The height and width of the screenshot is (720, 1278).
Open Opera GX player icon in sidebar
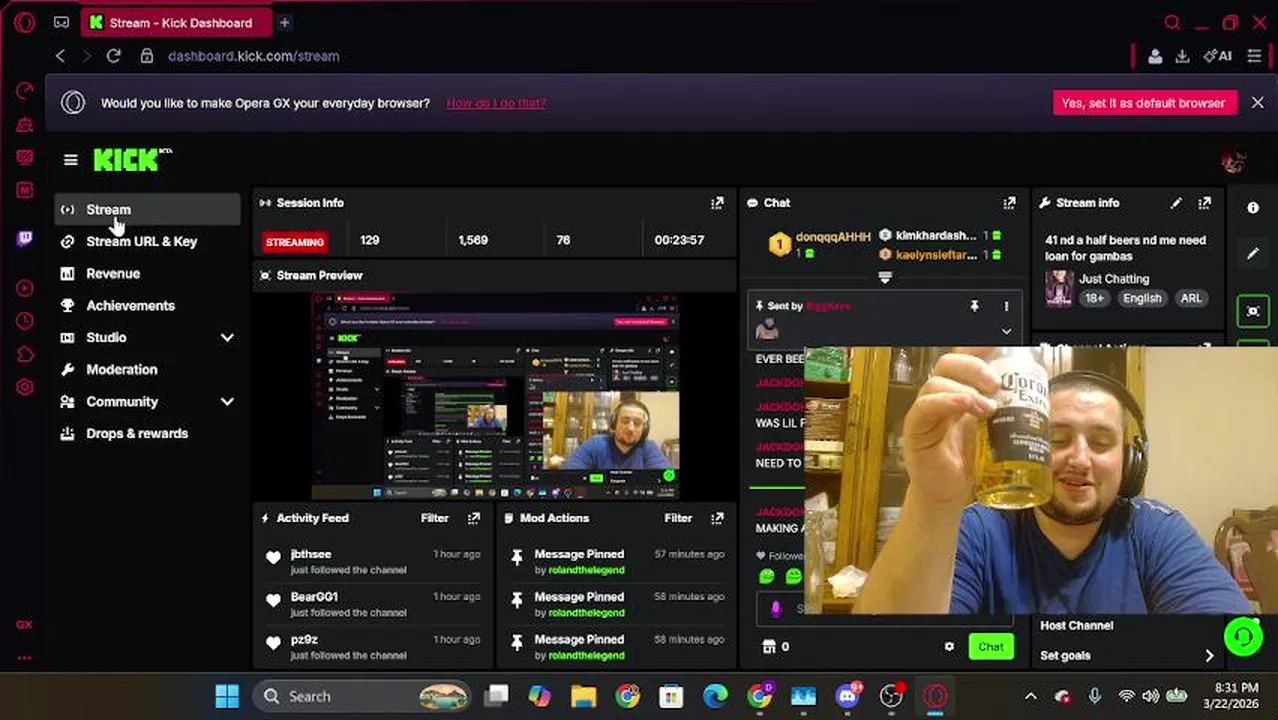coord(25,288)
